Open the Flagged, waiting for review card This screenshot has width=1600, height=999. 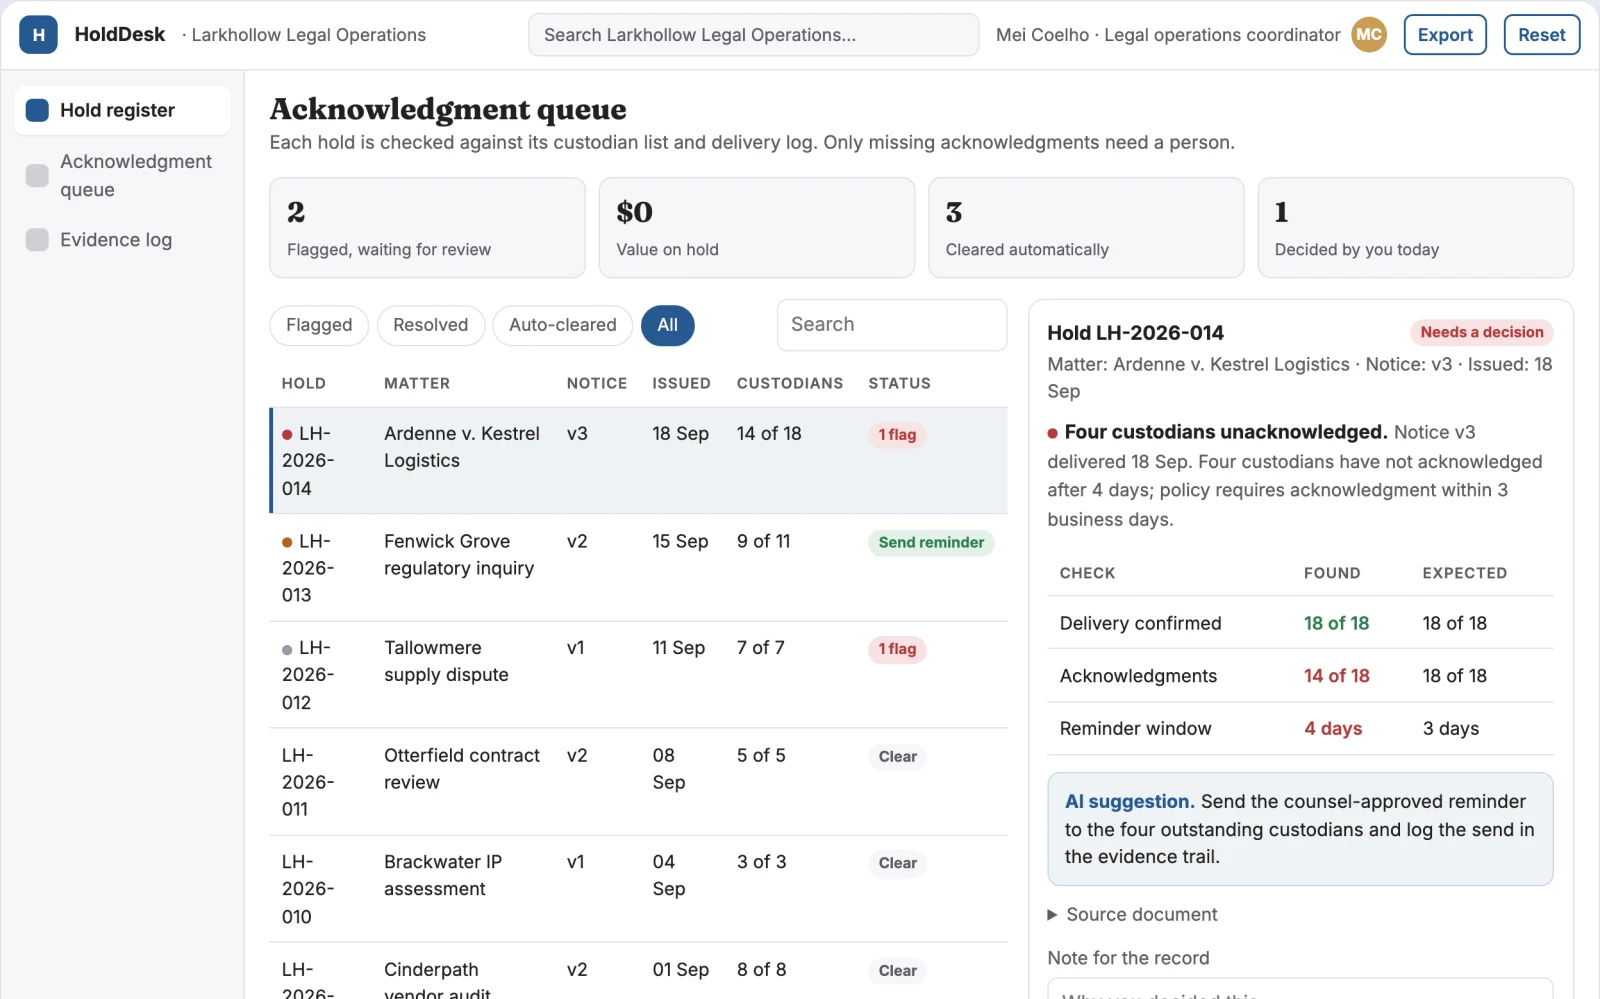pos(427,228)
